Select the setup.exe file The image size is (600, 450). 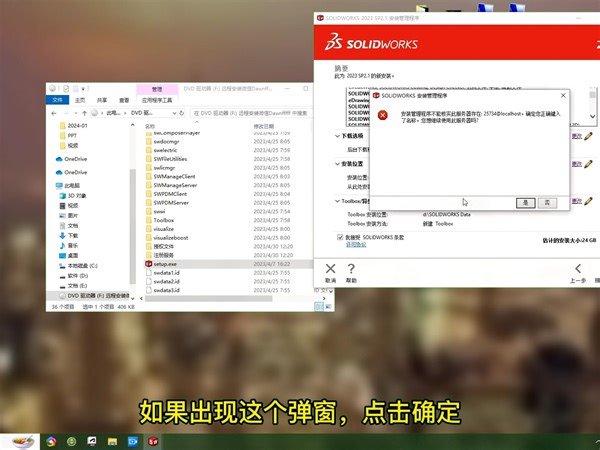click(161, 264)
